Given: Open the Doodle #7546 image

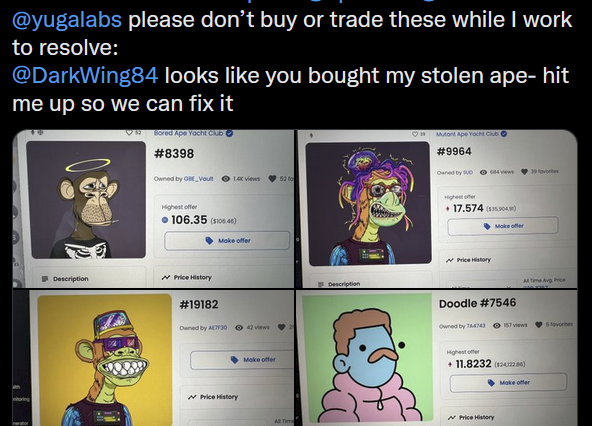Looking at the screenshot, I should (367, 358).
